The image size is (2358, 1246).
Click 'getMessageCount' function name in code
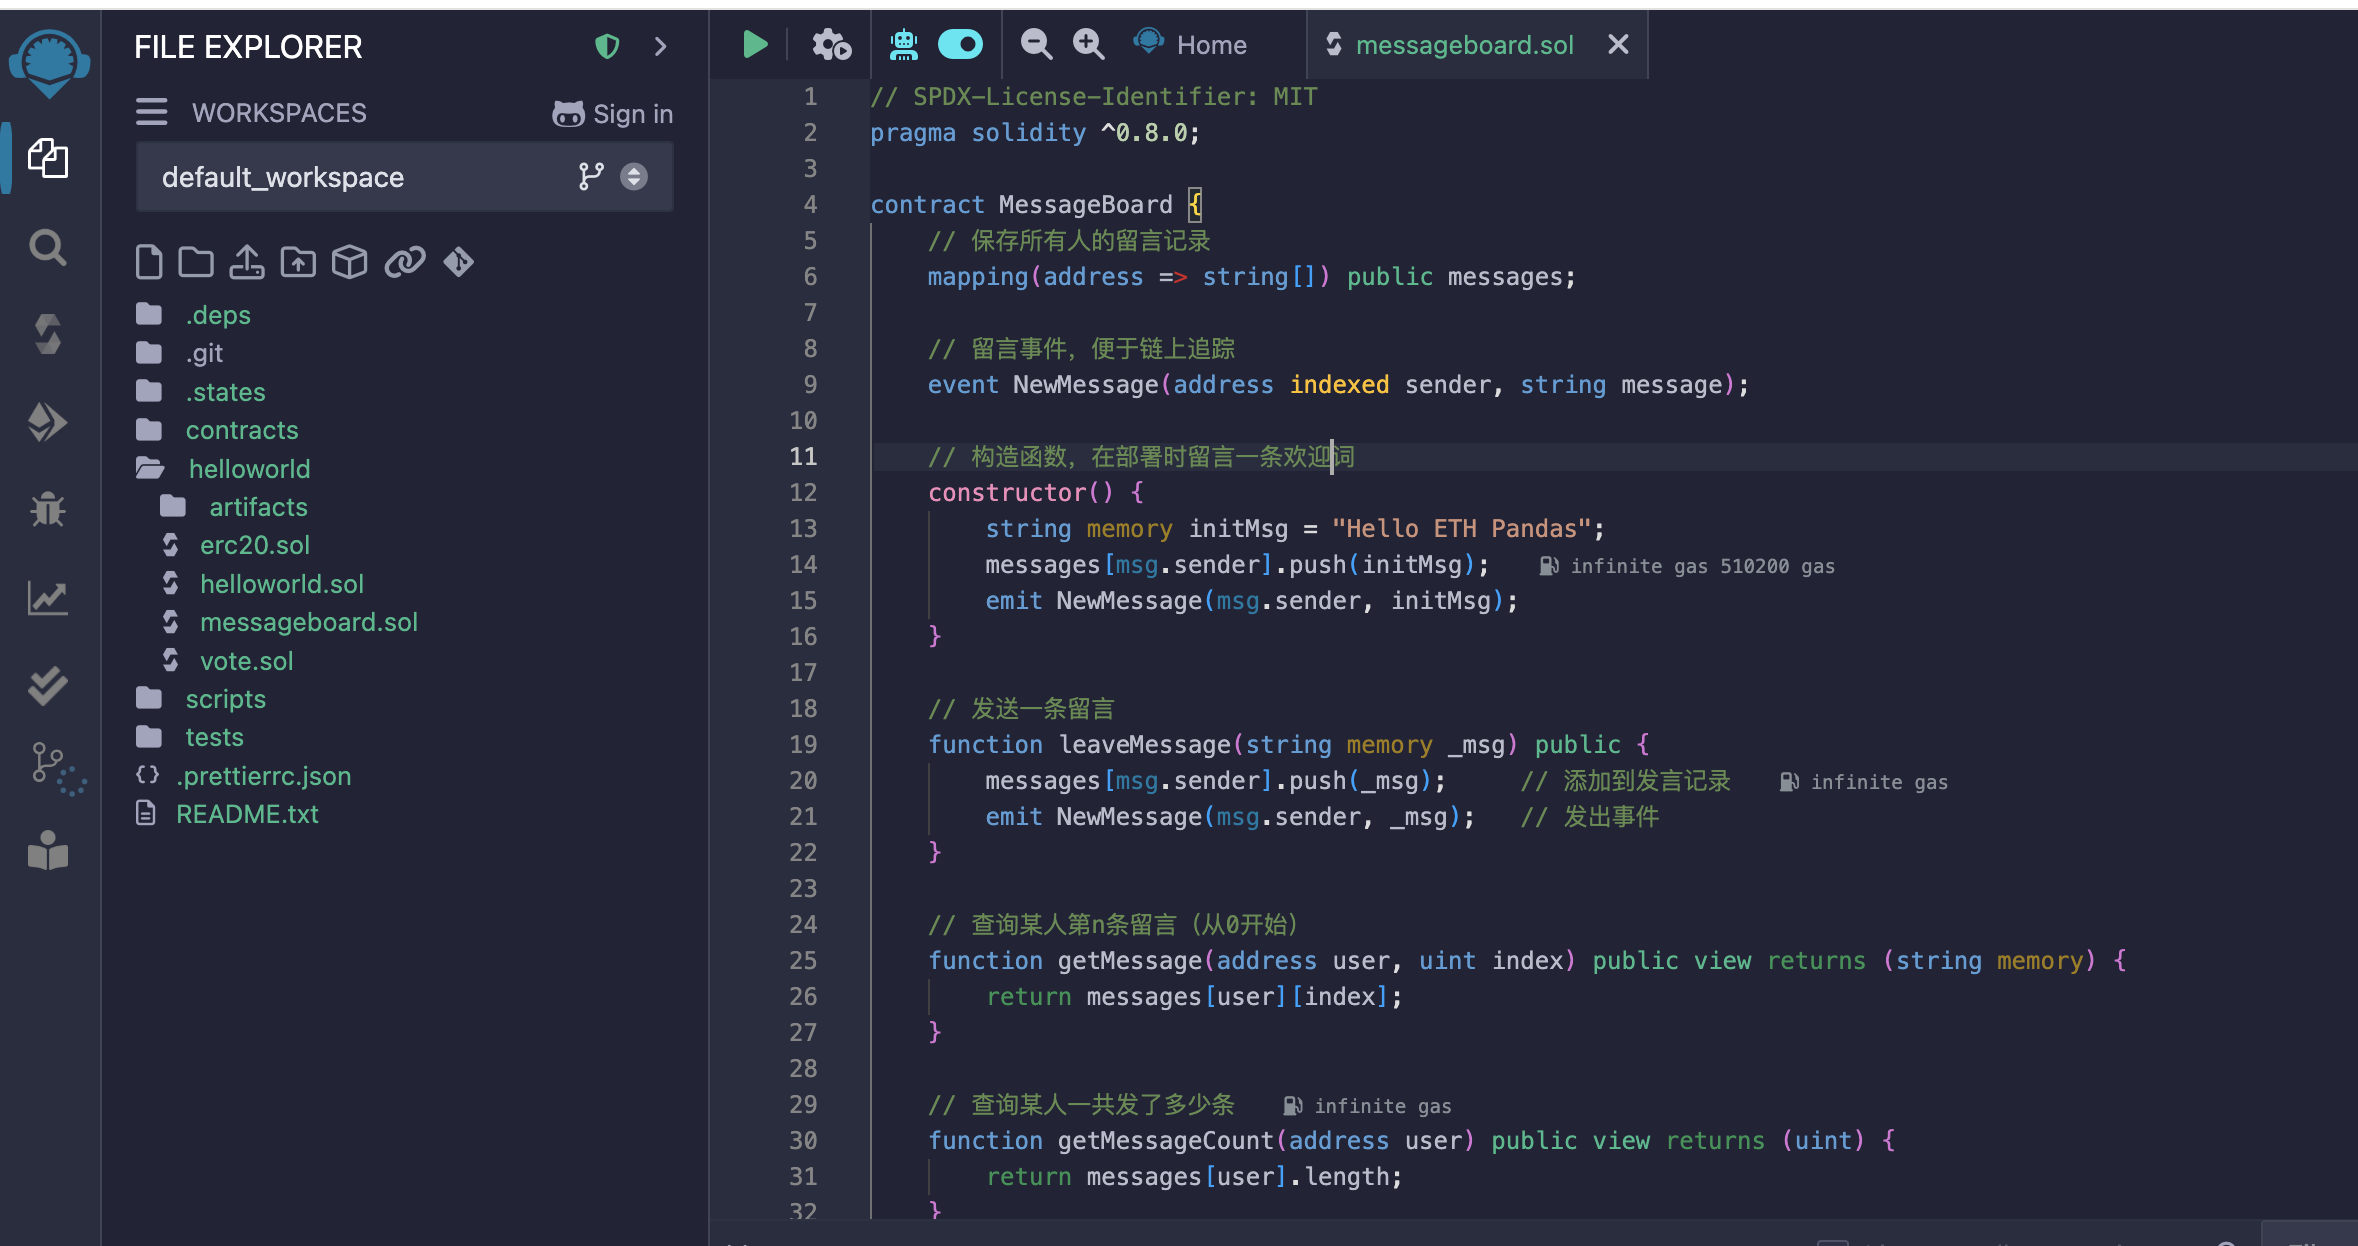coord(1165,1140)
